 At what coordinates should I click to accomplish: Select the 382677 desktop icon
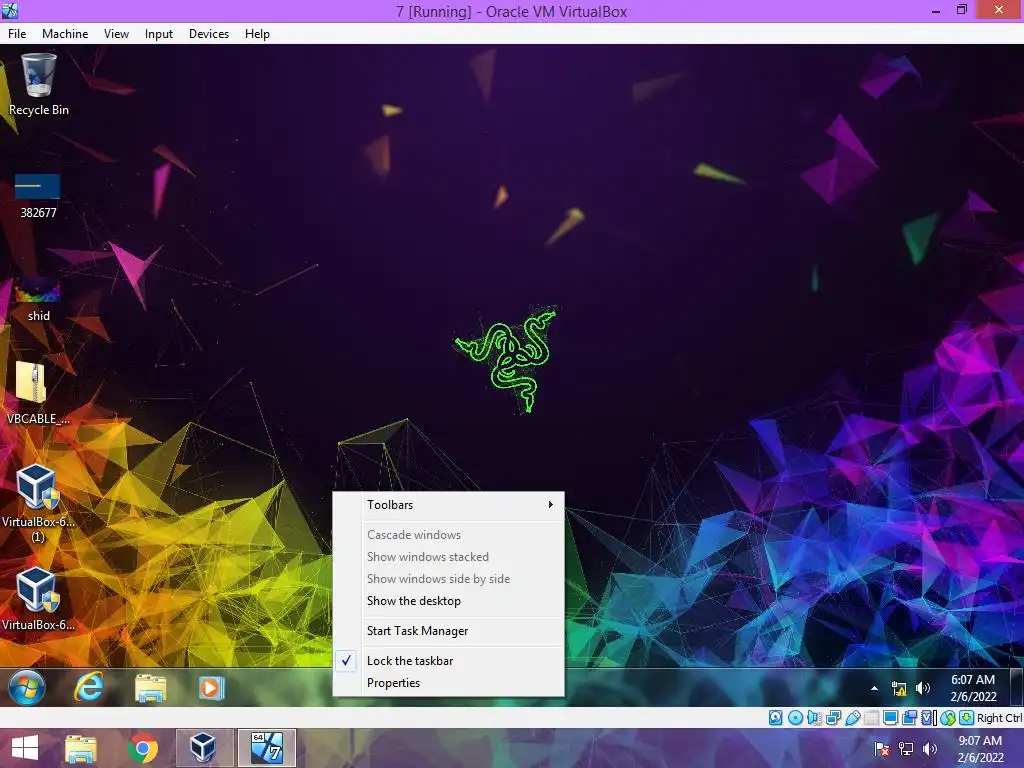[x=38, y=196]
